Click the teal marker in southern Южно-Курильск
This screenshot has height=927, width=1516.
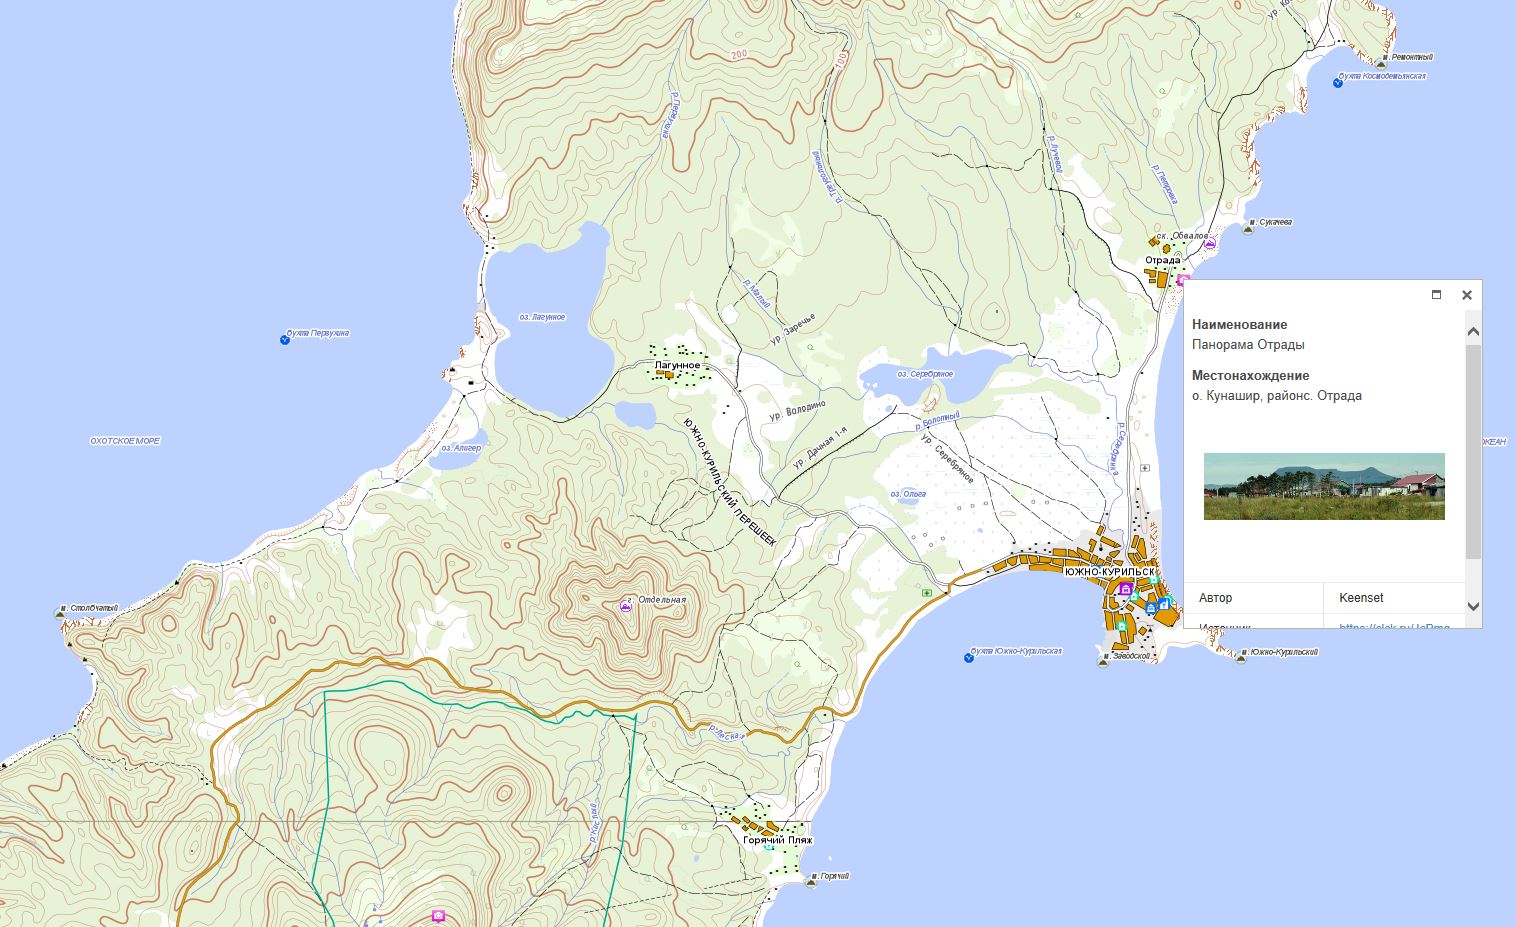pos(1122,626)
